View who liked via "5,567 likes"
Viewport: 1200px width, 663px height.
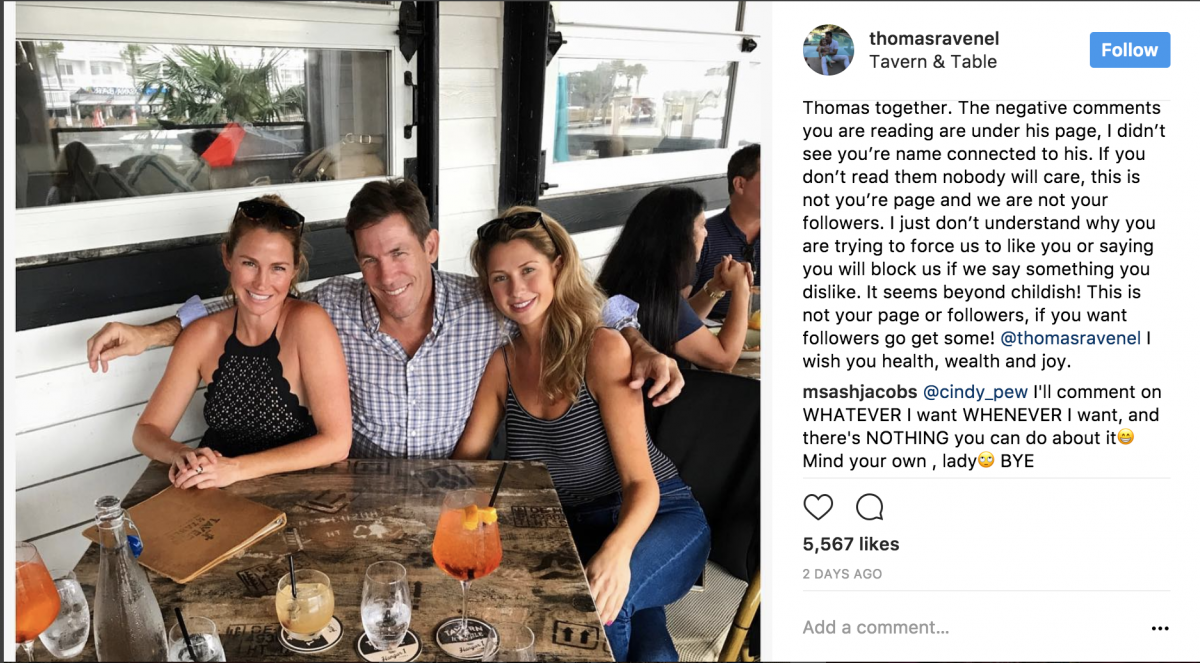click(851, 545)
